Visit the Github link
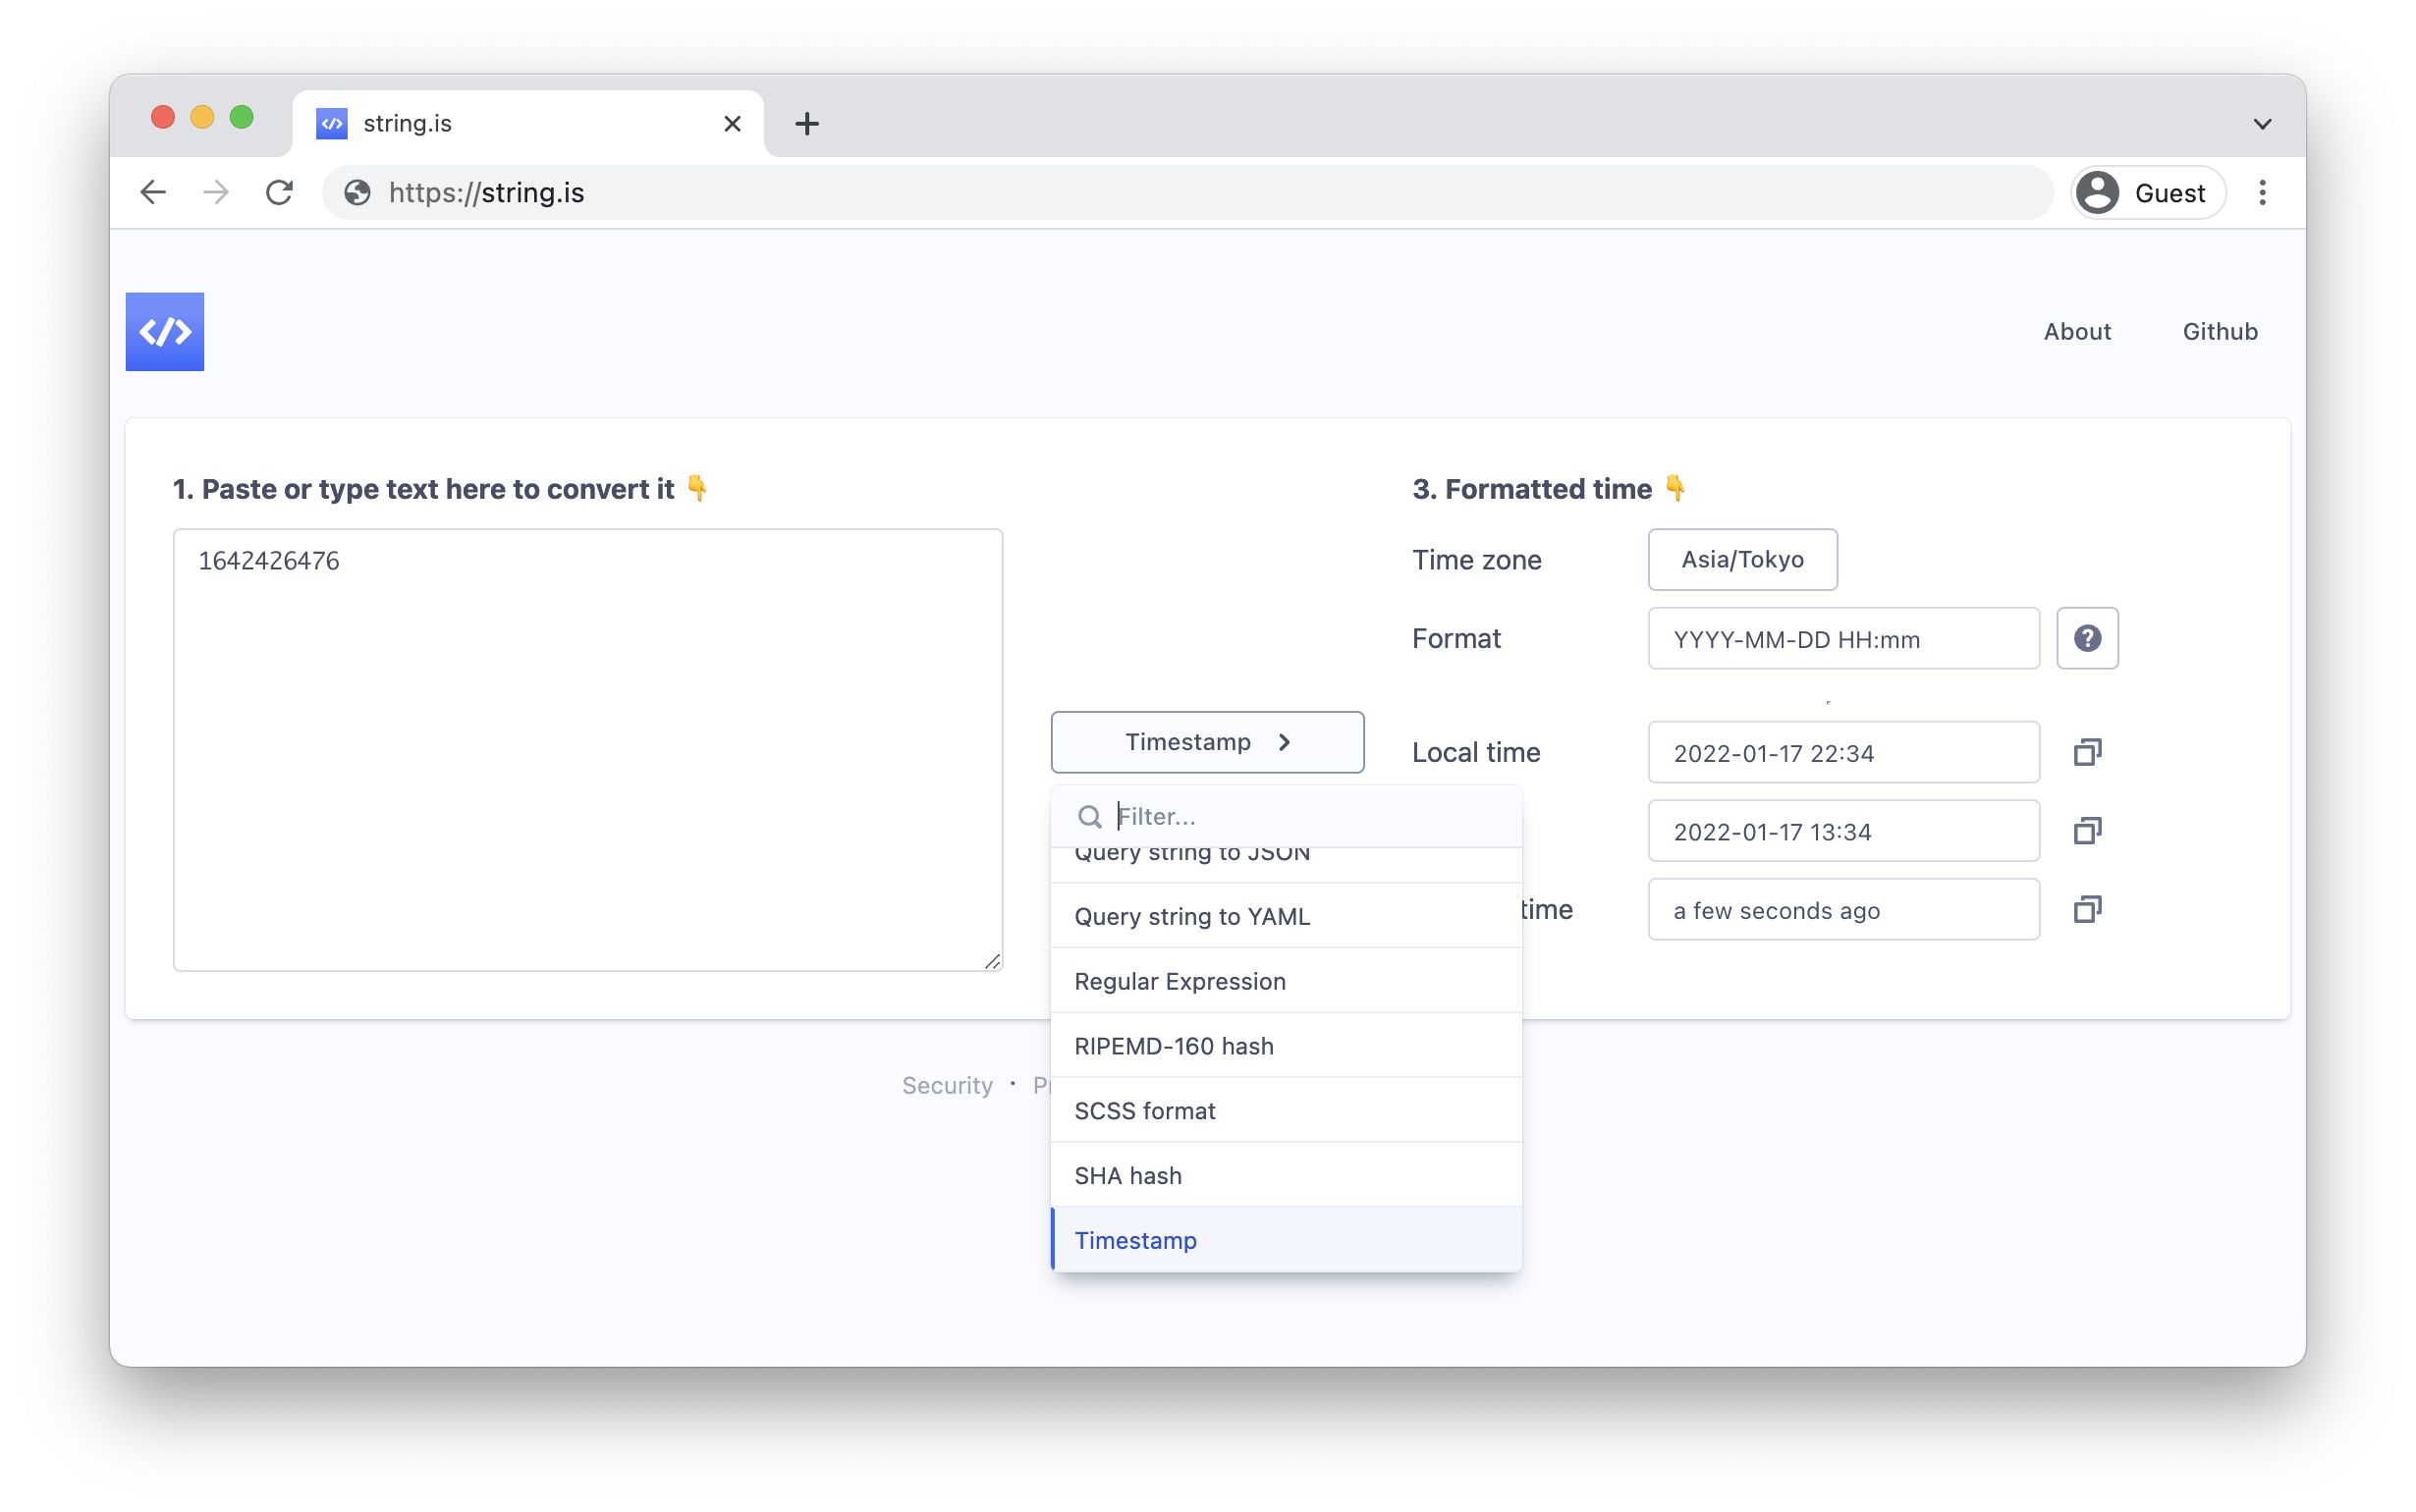The height and width of the screenshot is (1512, 2416). (x=2219, y=331)
